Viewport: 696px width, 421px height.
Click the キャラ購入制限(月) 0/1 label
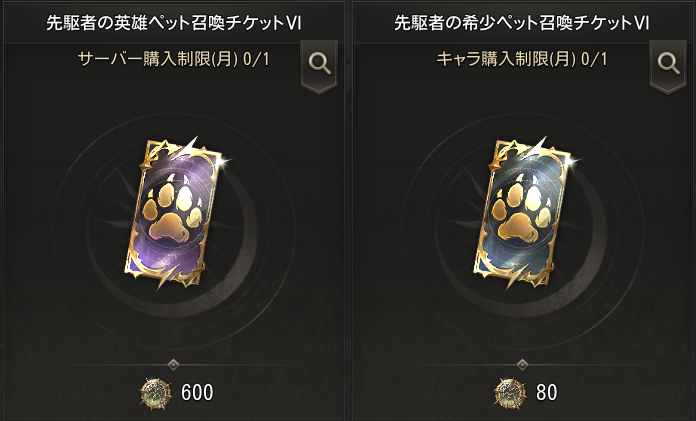pos(522,59)
